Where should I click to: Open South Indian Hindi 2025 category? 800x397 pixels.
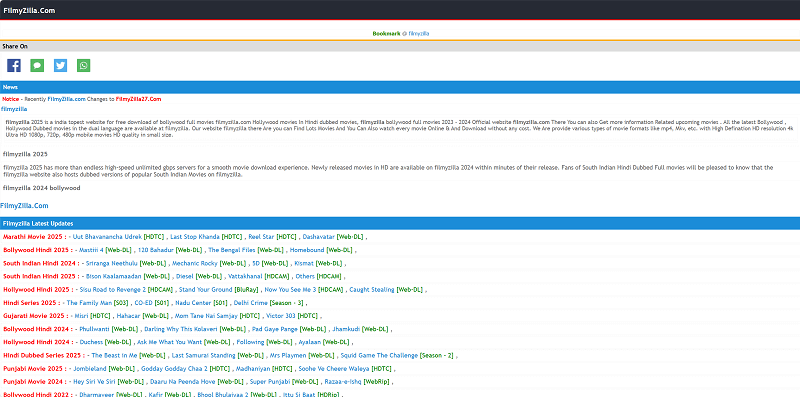point(42,277)
